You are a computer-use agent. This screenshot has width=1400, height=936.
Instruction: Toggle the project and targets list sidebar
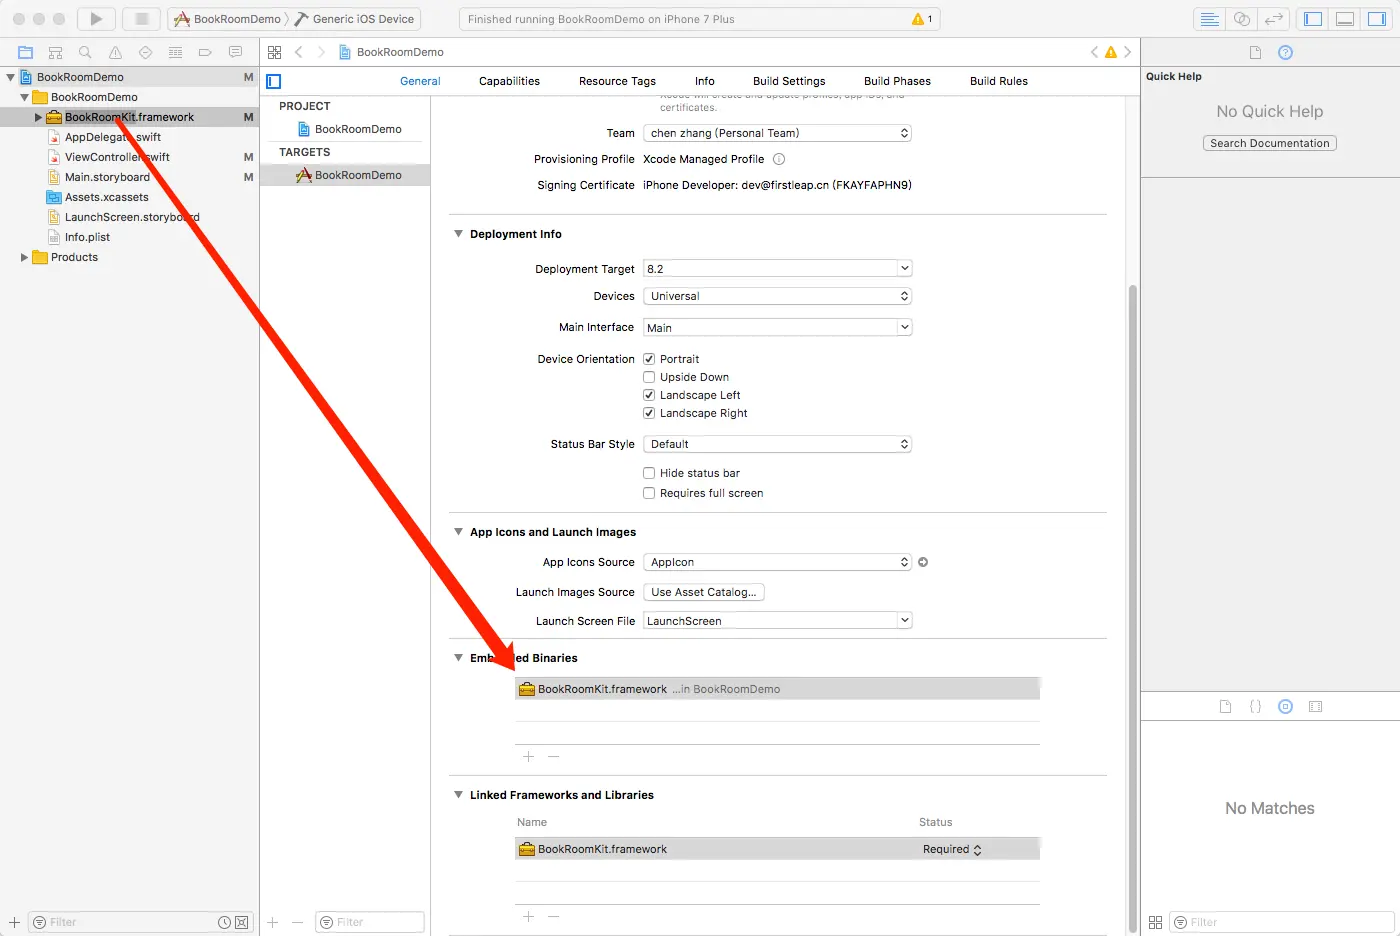[274, 81]
